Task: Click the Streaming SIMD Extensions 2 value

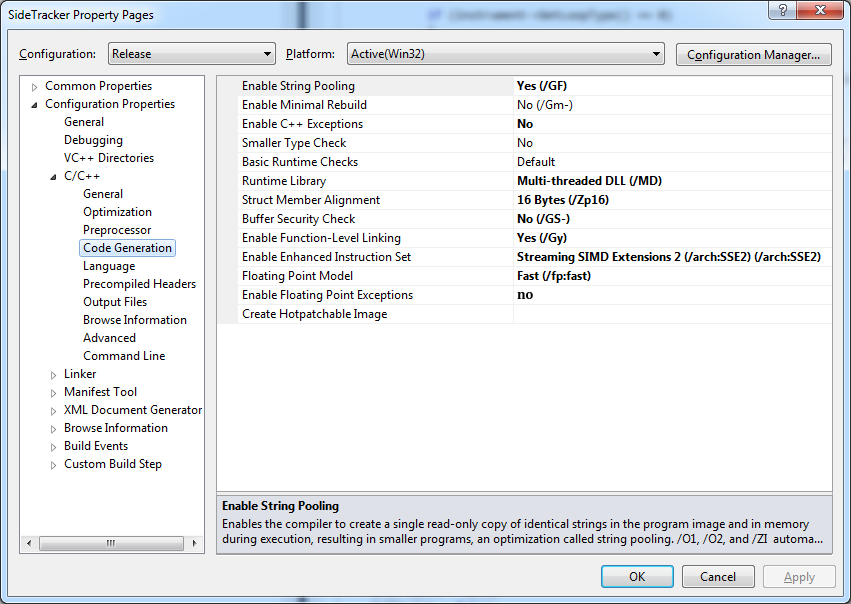Action: point(669,257)
